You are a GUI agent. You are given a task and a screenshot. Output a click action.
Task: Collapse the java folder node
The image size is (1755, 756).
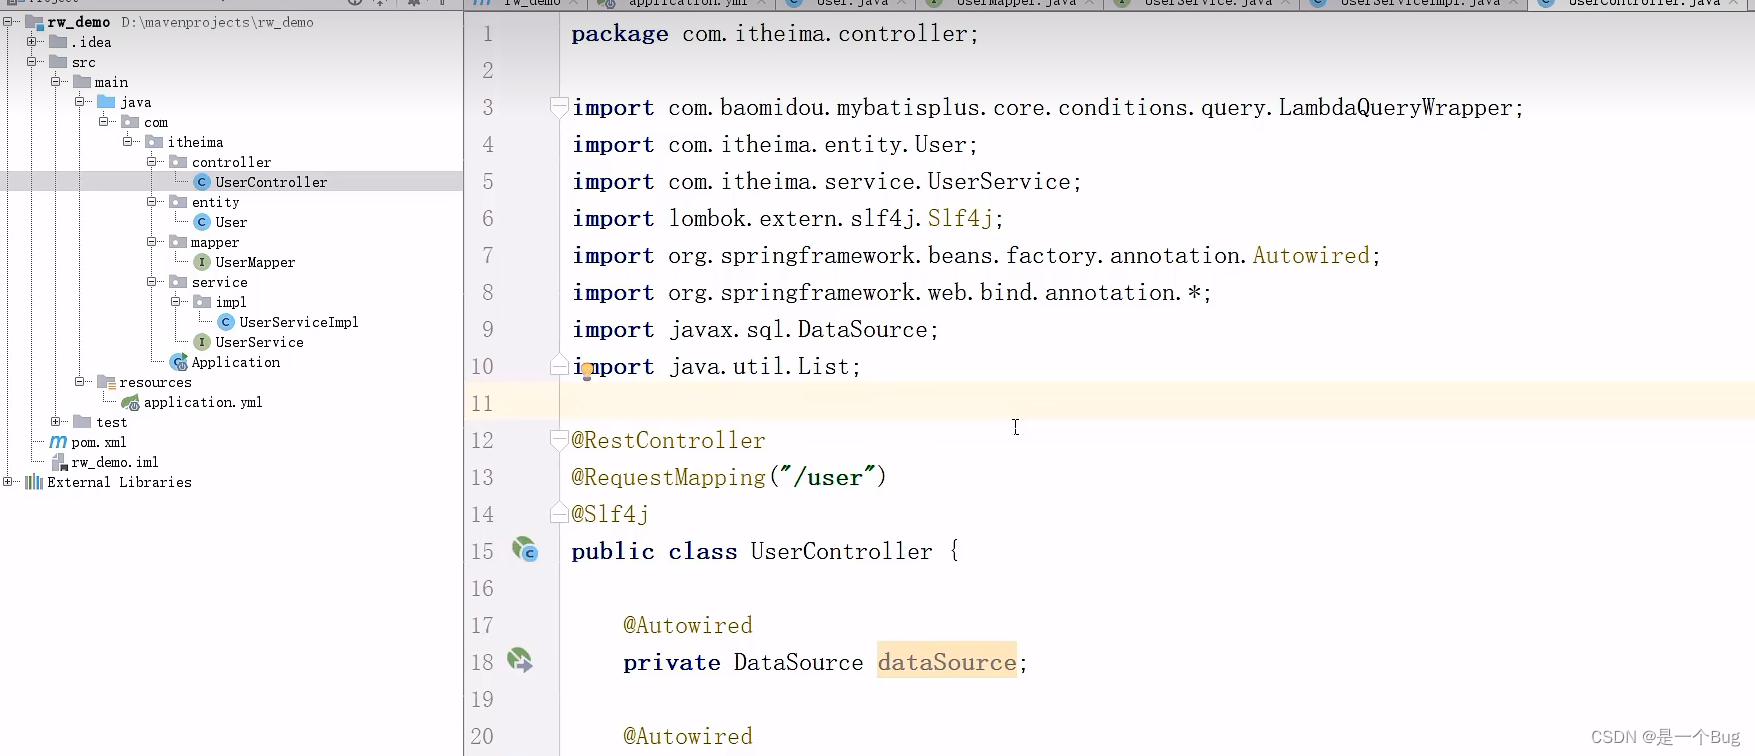tap(80, 101)
